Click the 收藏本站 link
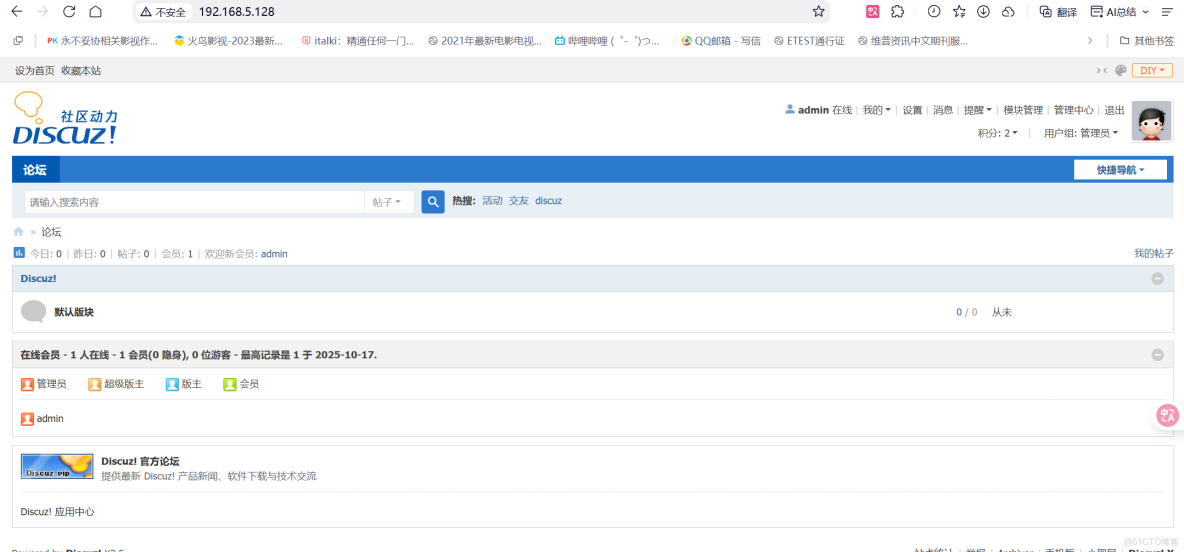The width and height of the screenshot is (1184, 552). point(81,70)
